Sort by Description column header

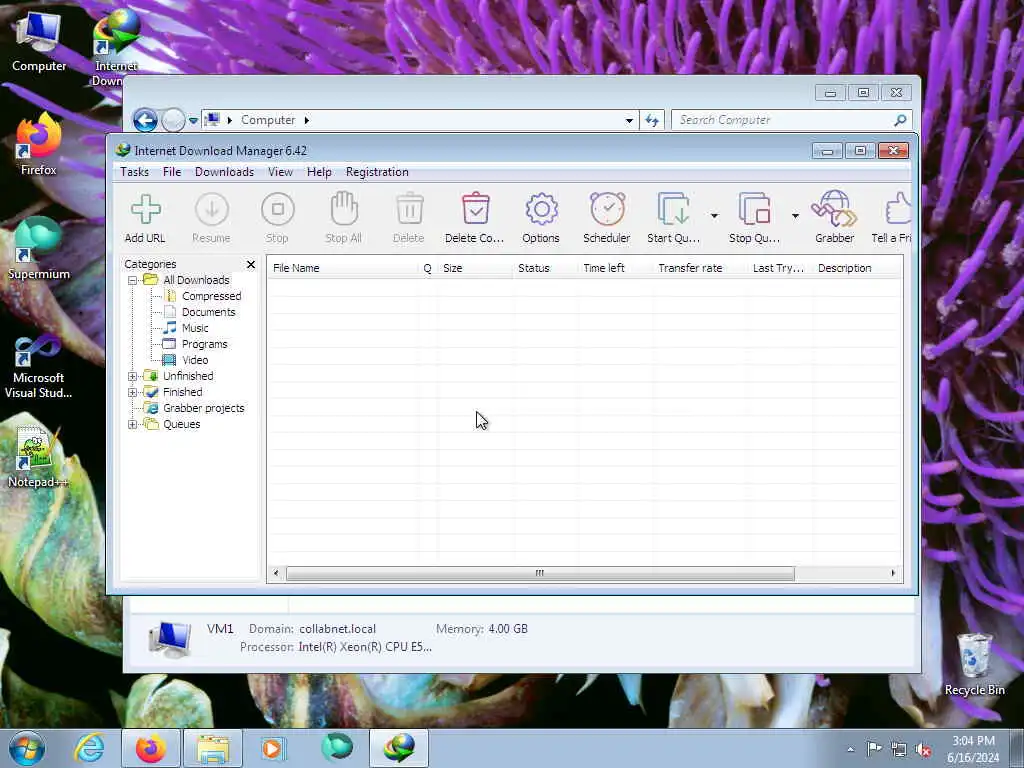click(857, 268)
